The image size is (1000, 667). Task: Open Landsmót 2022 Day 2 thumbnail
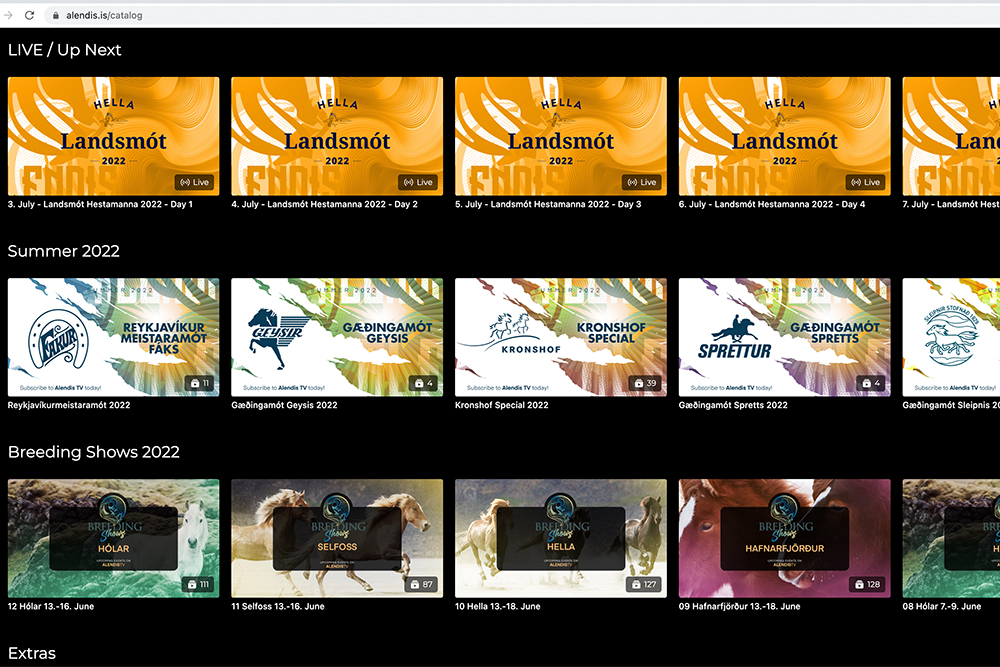click(337, 136)
